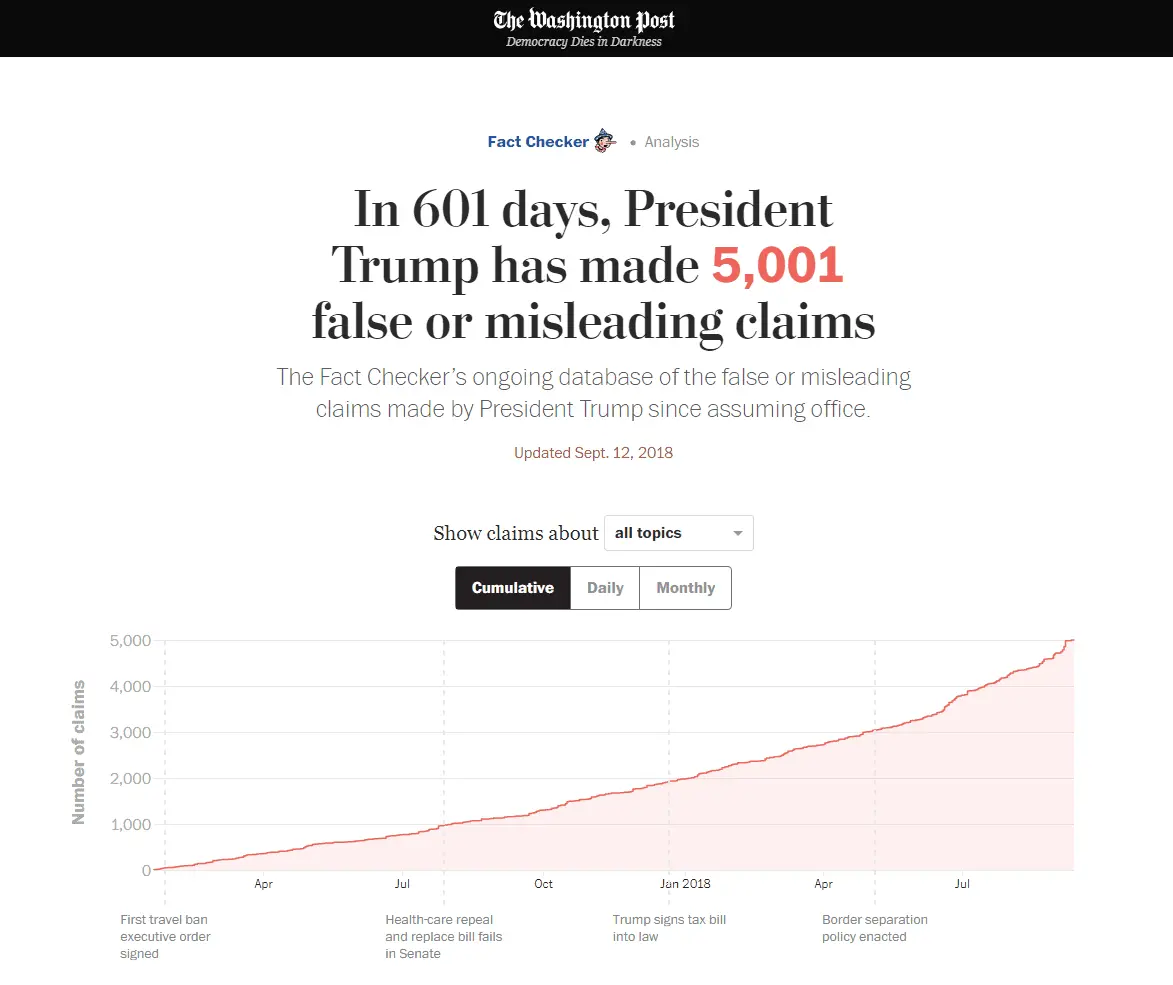Viewport: 1173px width, 985px height.
Task: Click the 'Jan 2018' axis label
Action: 685,884
